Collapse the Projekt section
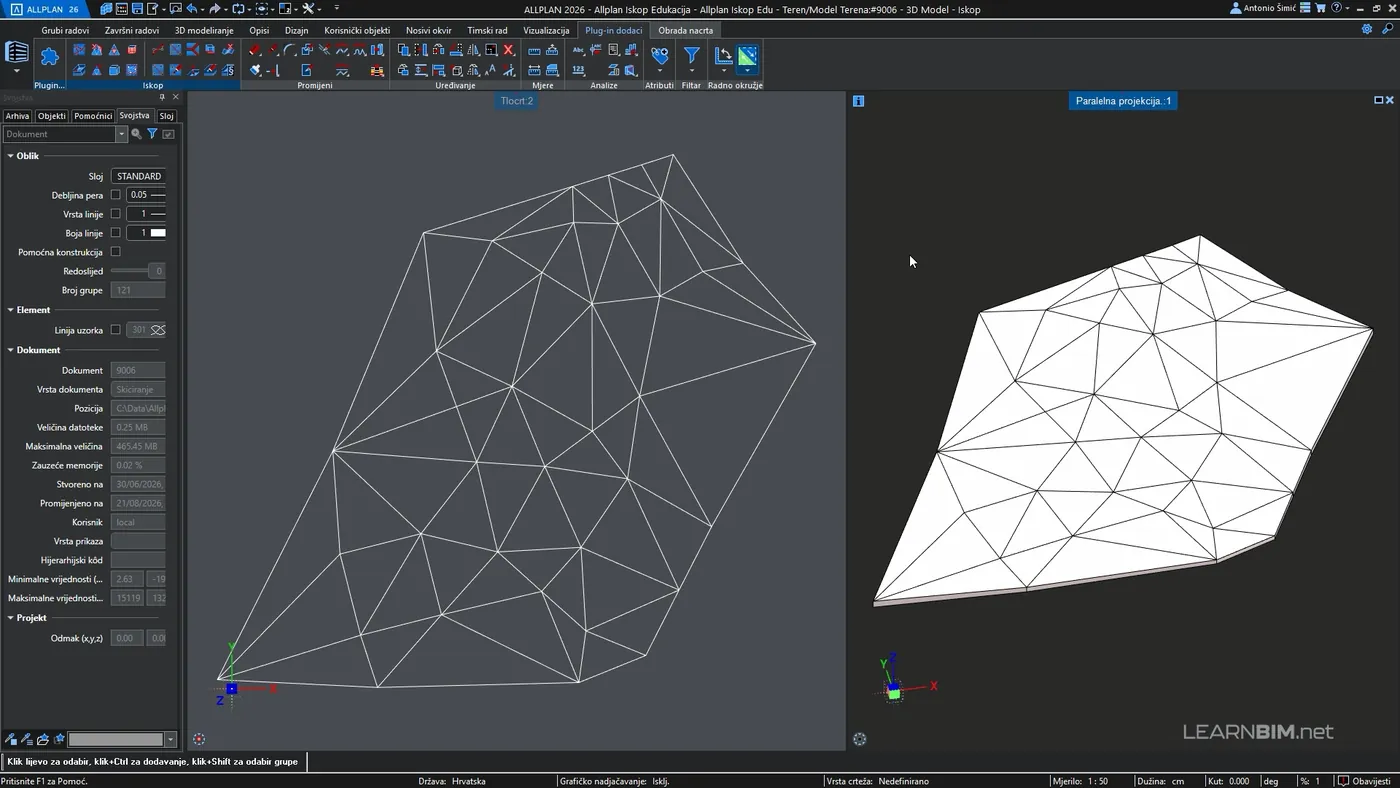The width and height of the screenshot is (1400, 788). tap(10, 618)
